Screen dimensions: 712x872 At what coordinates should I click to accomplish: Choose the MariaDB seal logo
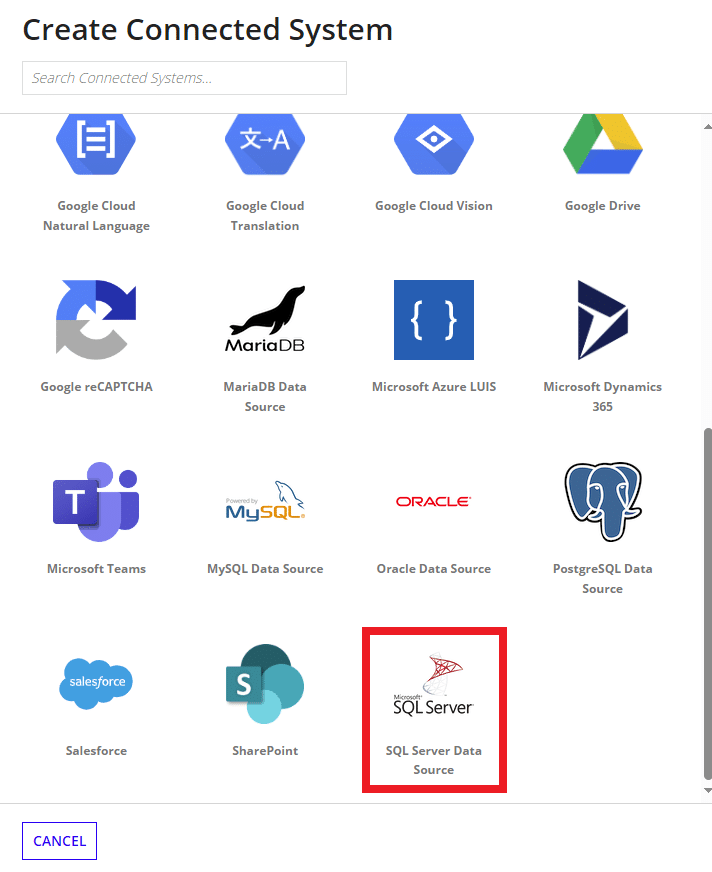tap(265, 320)
